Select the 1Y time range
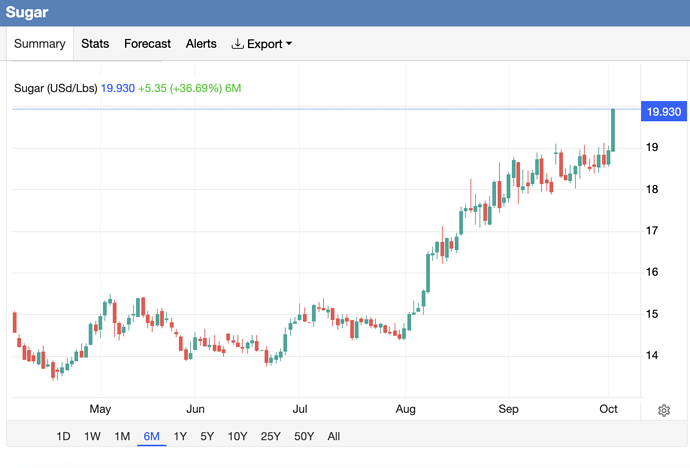Image resolution: width=690 pixels, height=468 pixels. coord(180,436)
